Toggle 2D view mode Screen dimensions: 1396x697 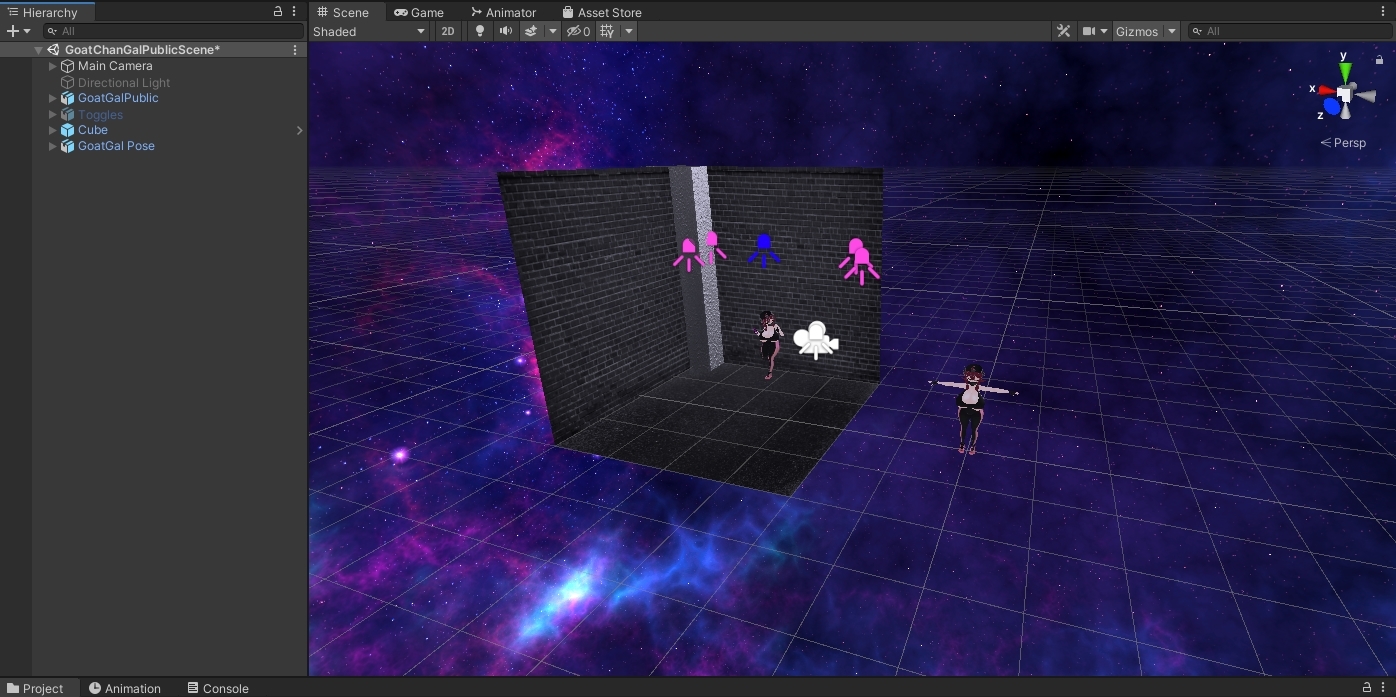click(x=448, y=31)
